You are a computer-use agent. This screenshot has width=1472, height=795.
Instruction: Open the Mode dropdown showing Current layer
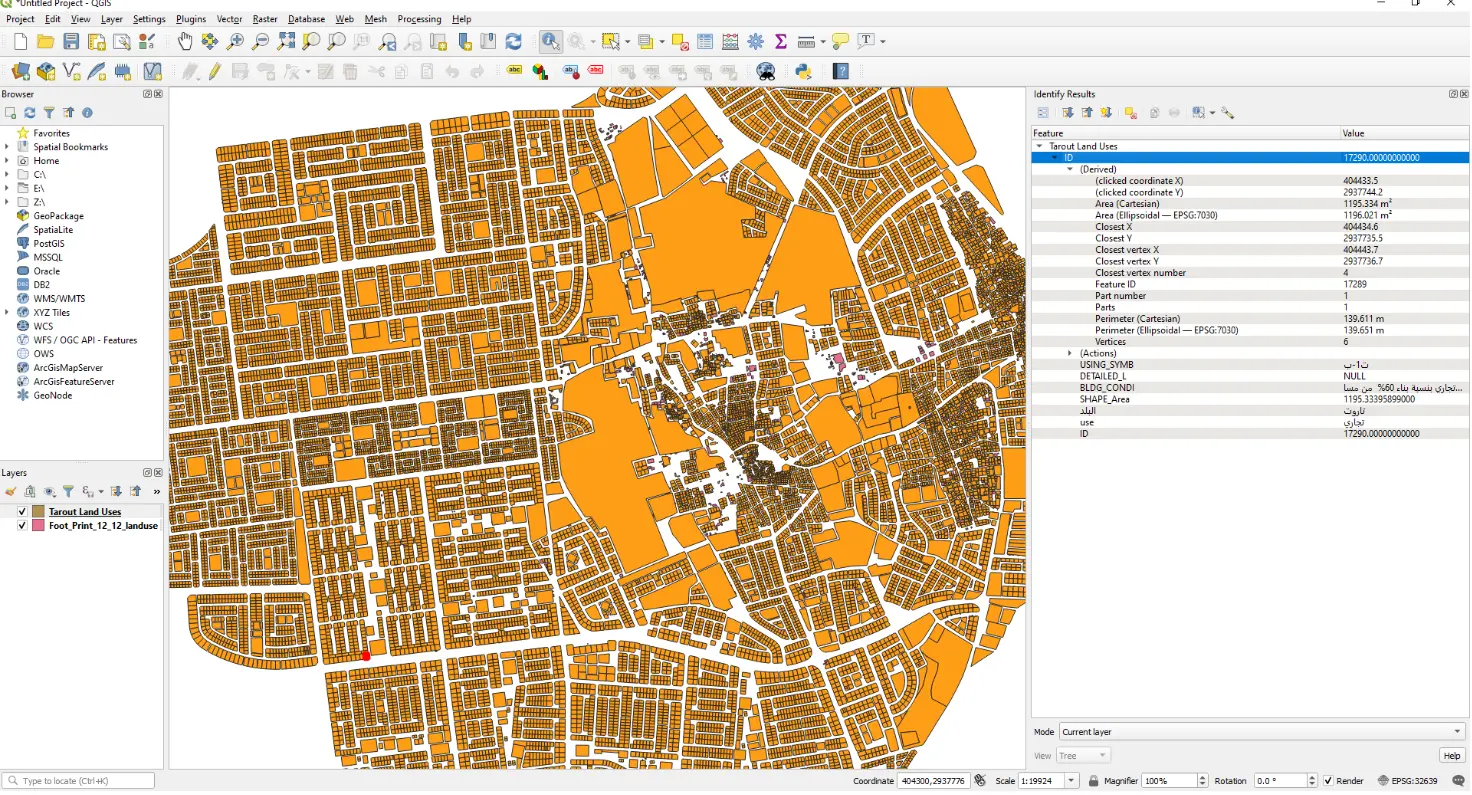point(1261,732)
